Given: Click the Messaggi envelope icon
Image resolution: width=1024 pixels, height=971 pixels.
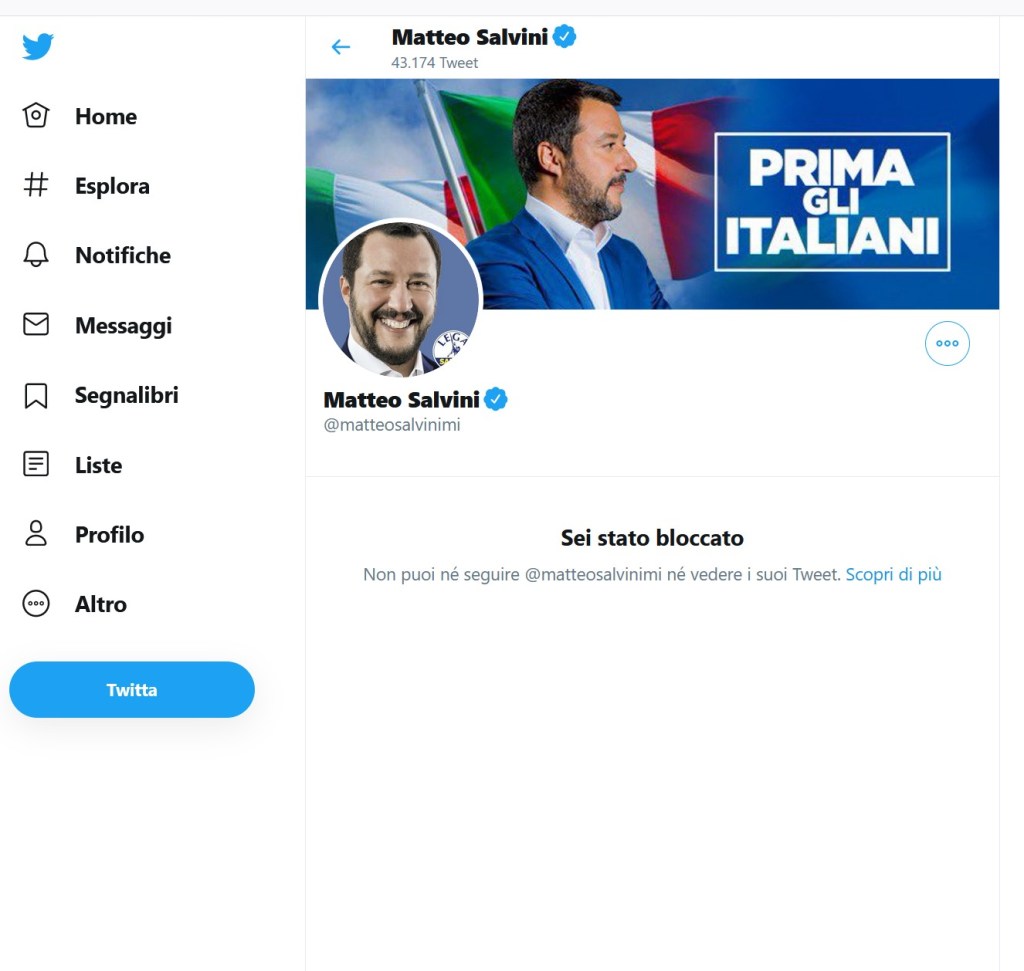Looking at the screenshot, I should click(x=36, y=325).
